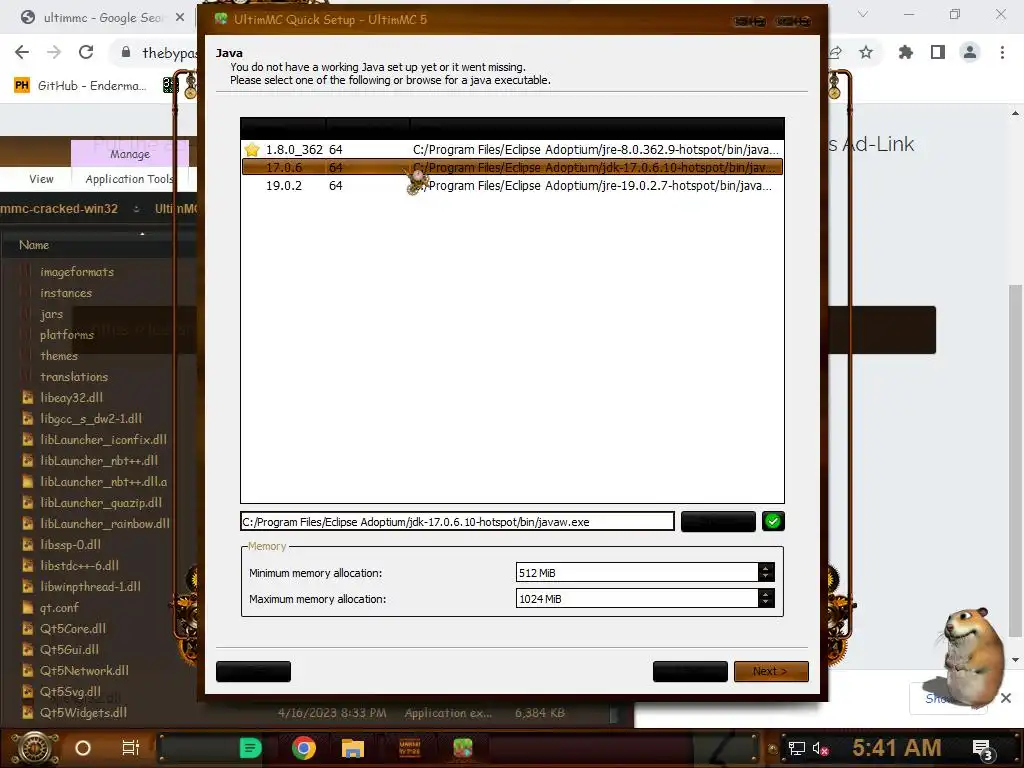
Task: Select qt.conf file in Explorer
Action: [59, 607]
